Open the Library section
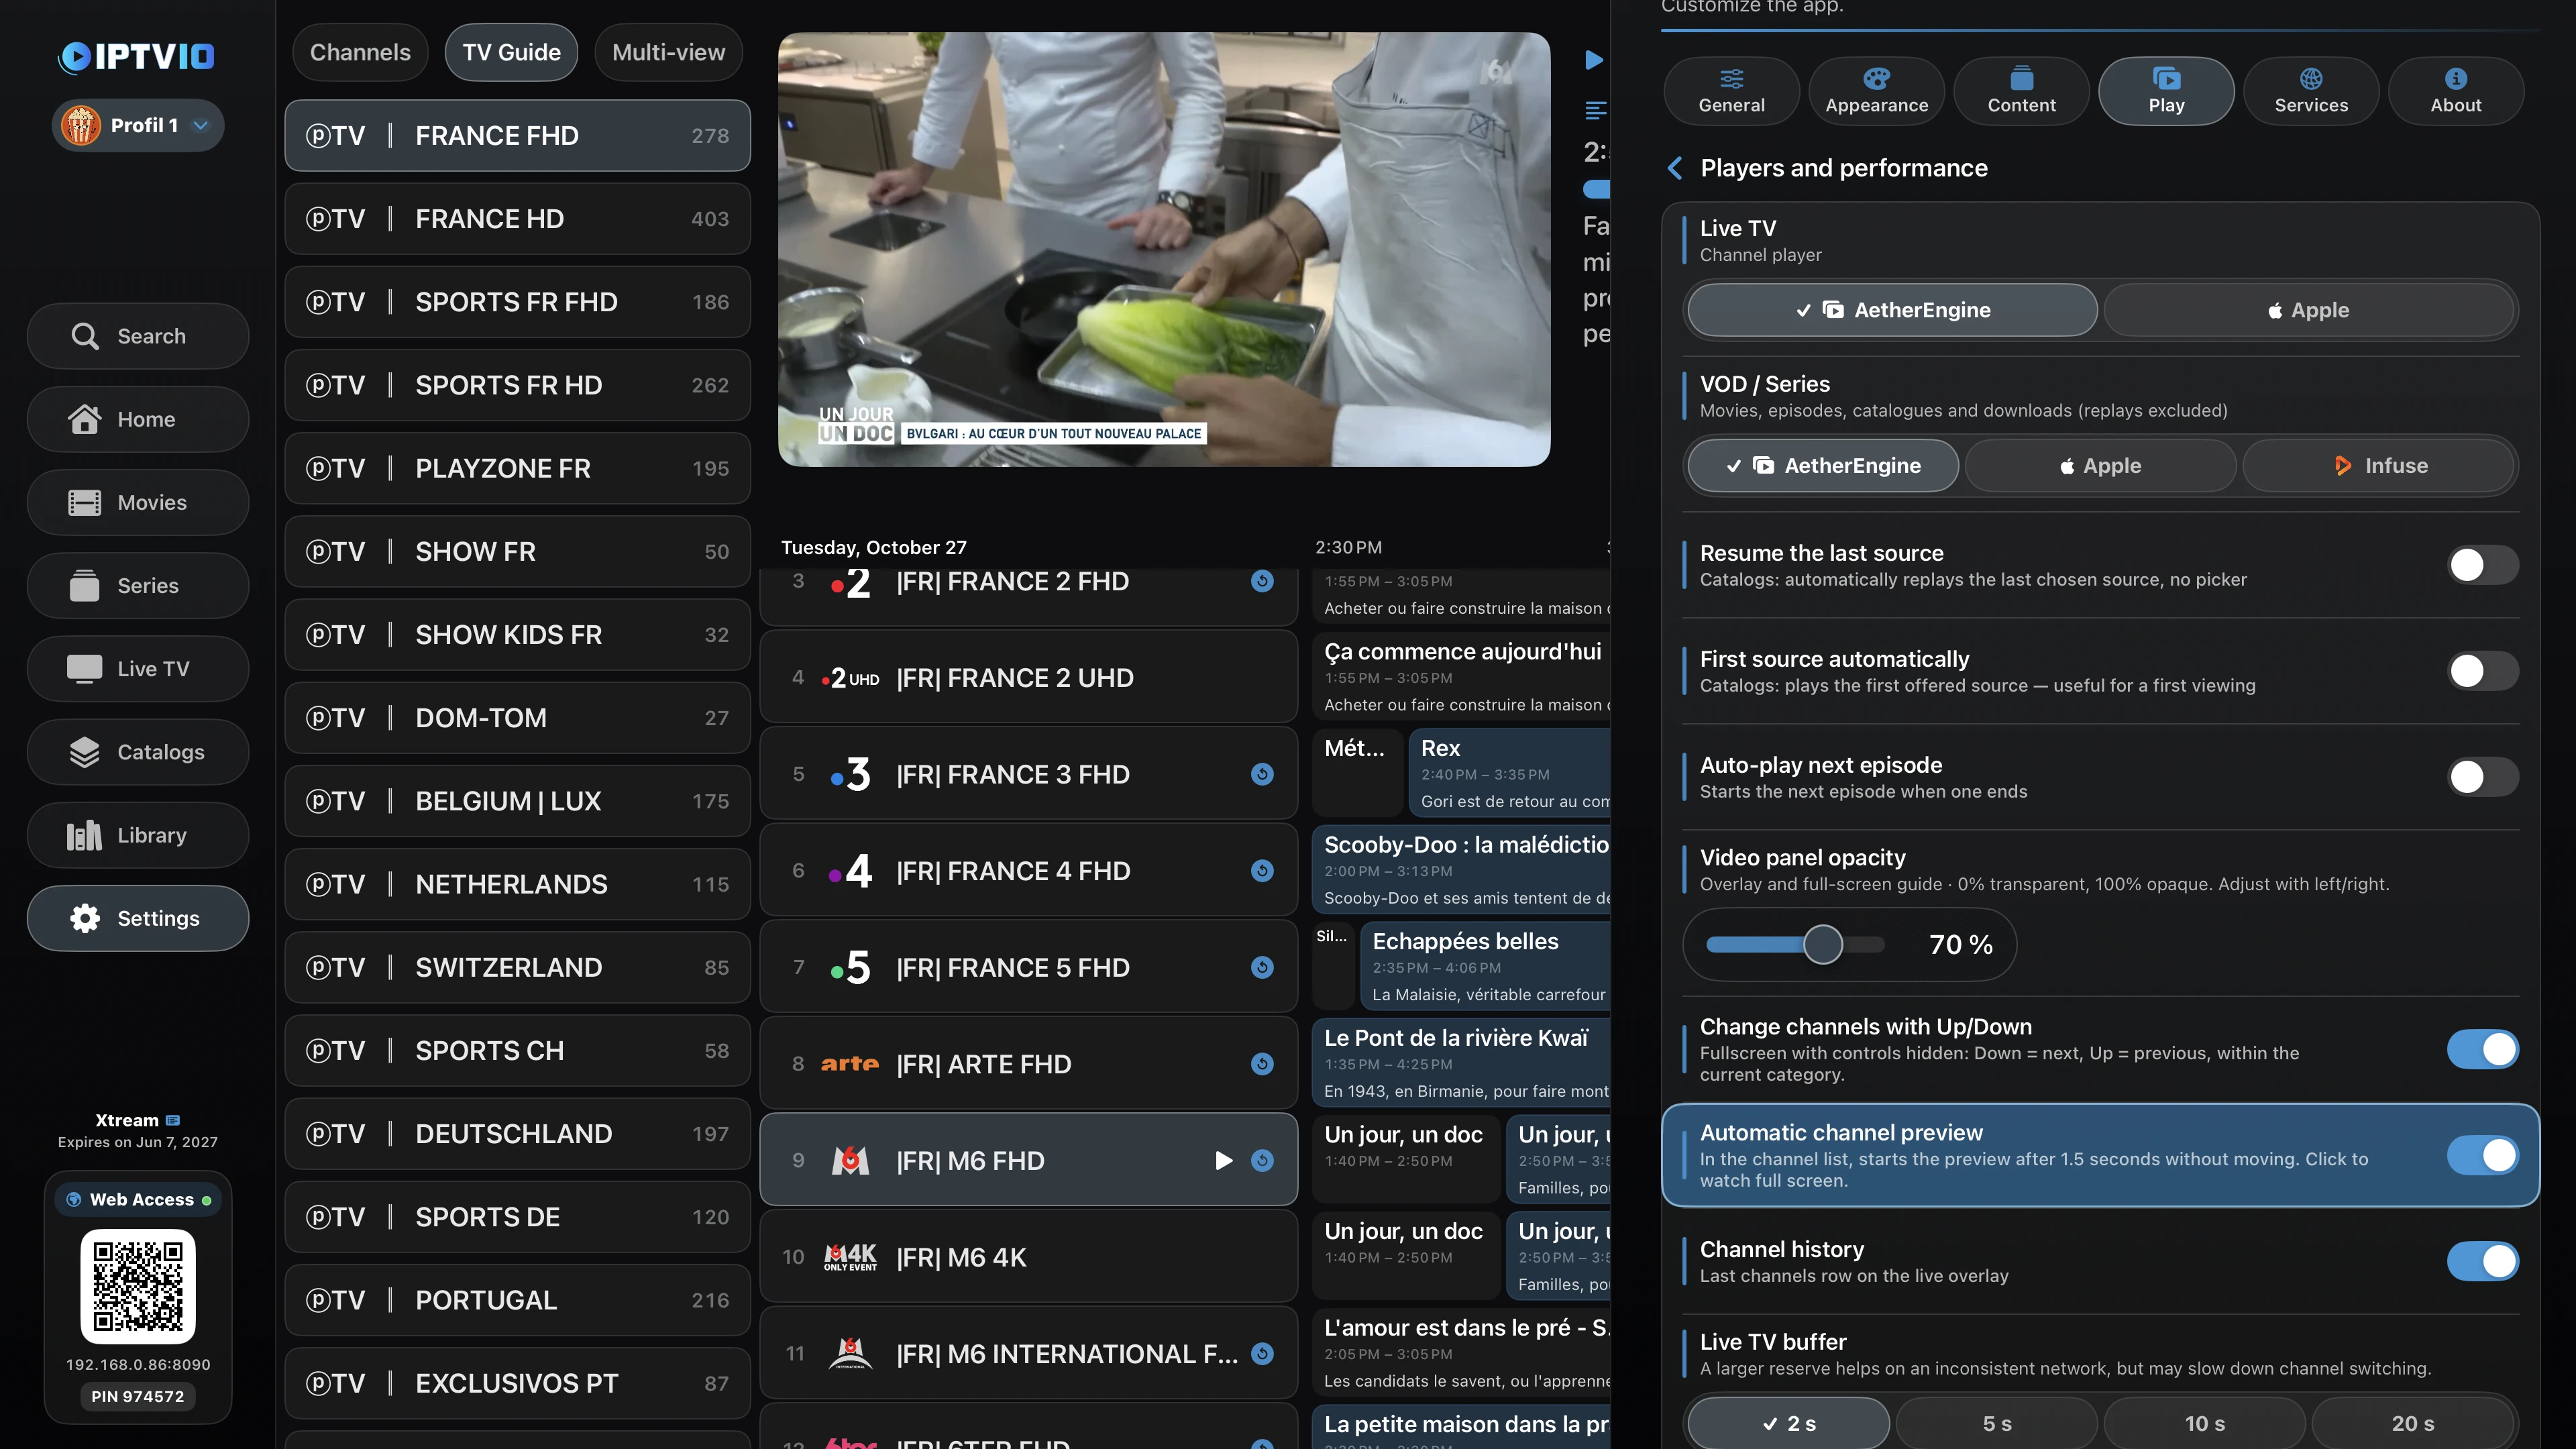This screenshot has width=2576, height=1449. [138, 834]
